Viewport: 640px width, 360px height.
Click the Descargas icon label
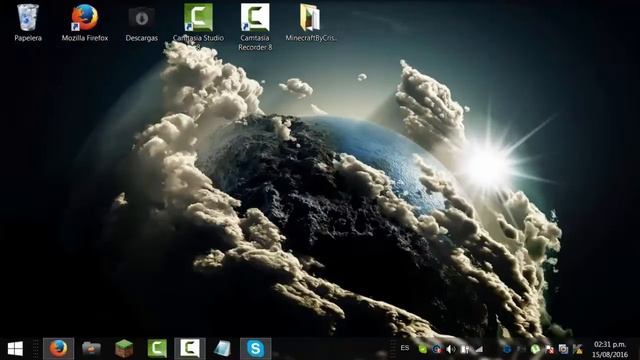pyautogui.click(x=142, y=38)
